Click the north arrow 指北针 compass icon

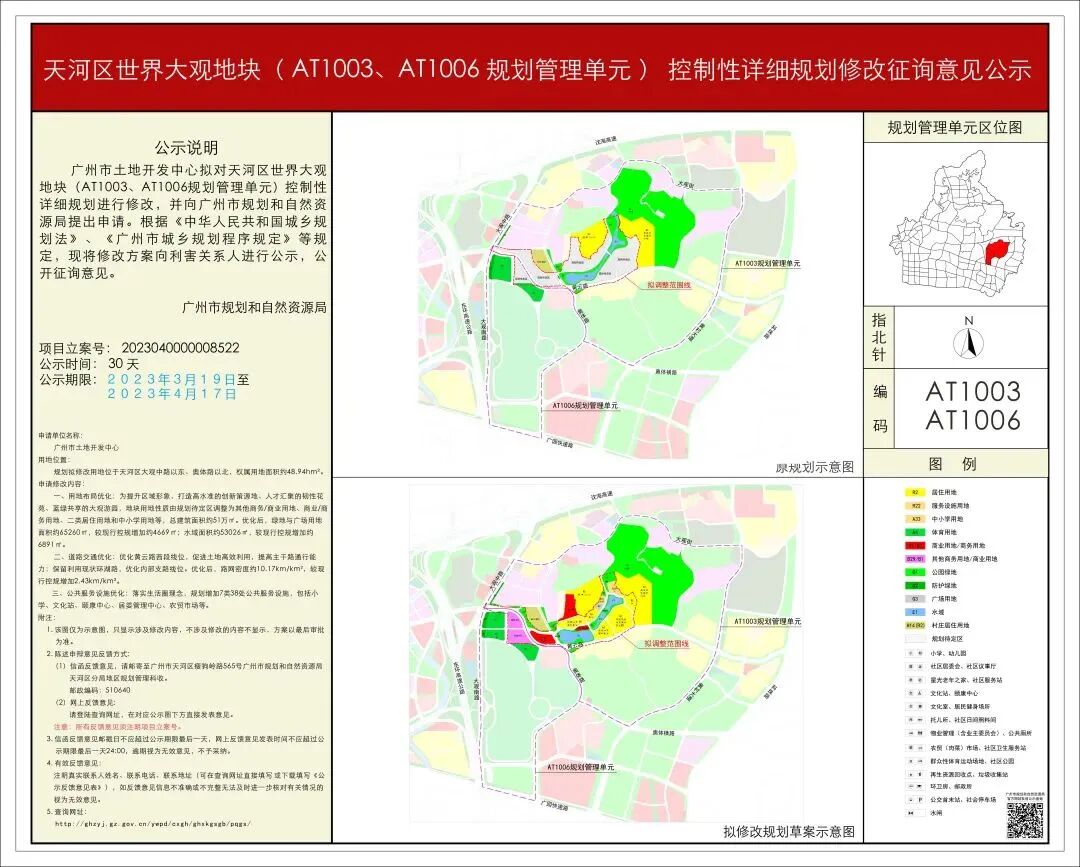pos(968,340)
